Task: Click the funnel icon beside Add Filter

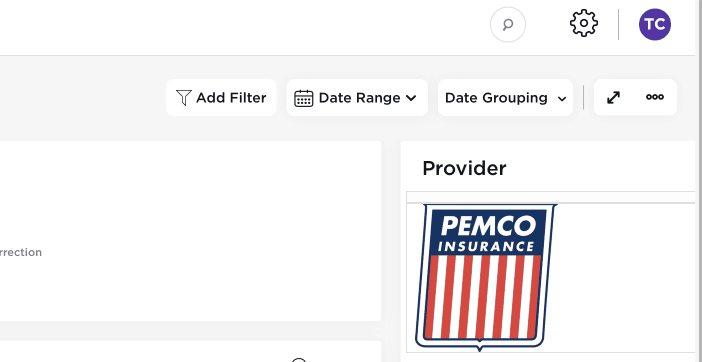Action: 184,98
